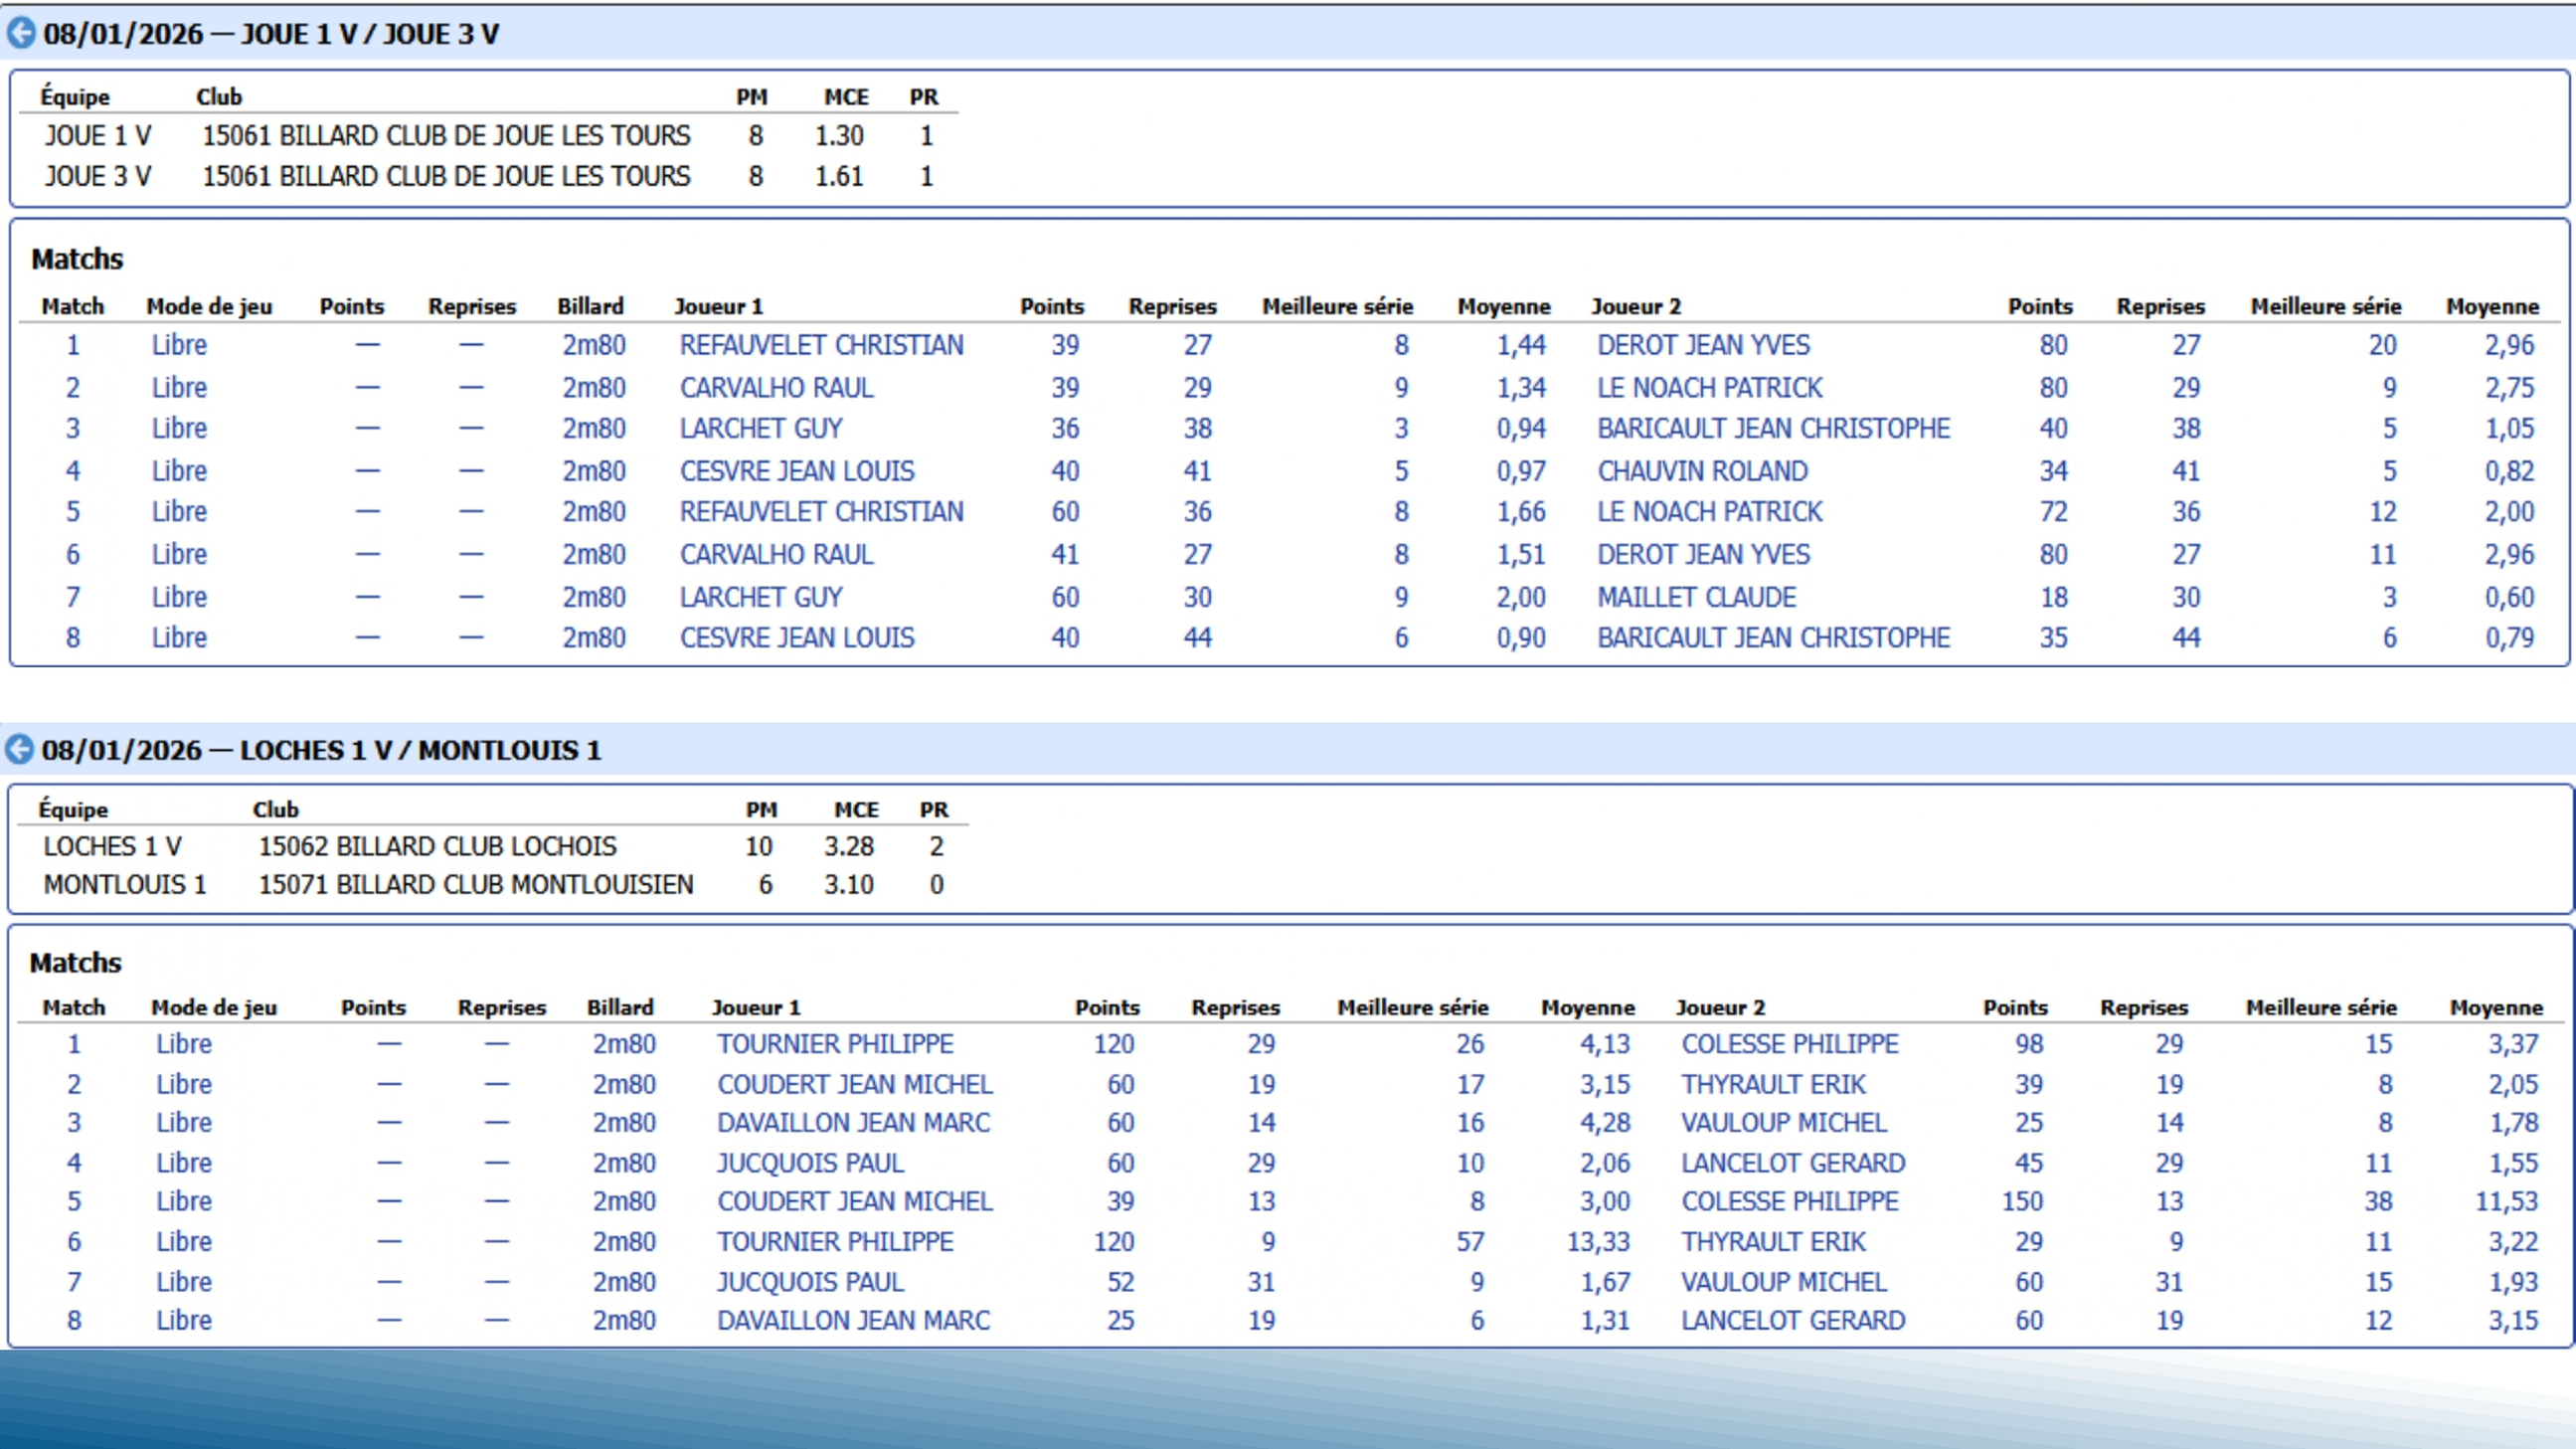Select the MONTLOUIS 1 team row
The image size is (2576, 1449).
pos(124,884)
